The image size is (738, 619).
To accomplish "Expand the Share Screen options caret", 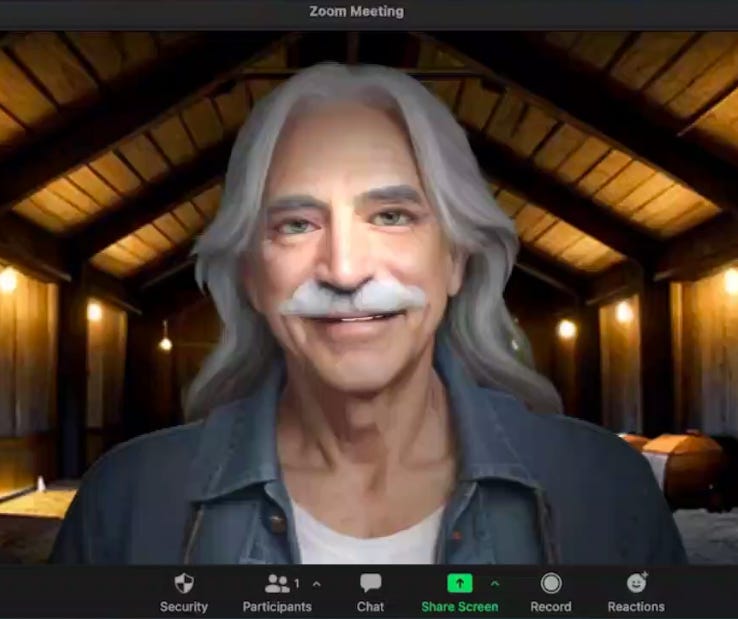I will 495,584.
